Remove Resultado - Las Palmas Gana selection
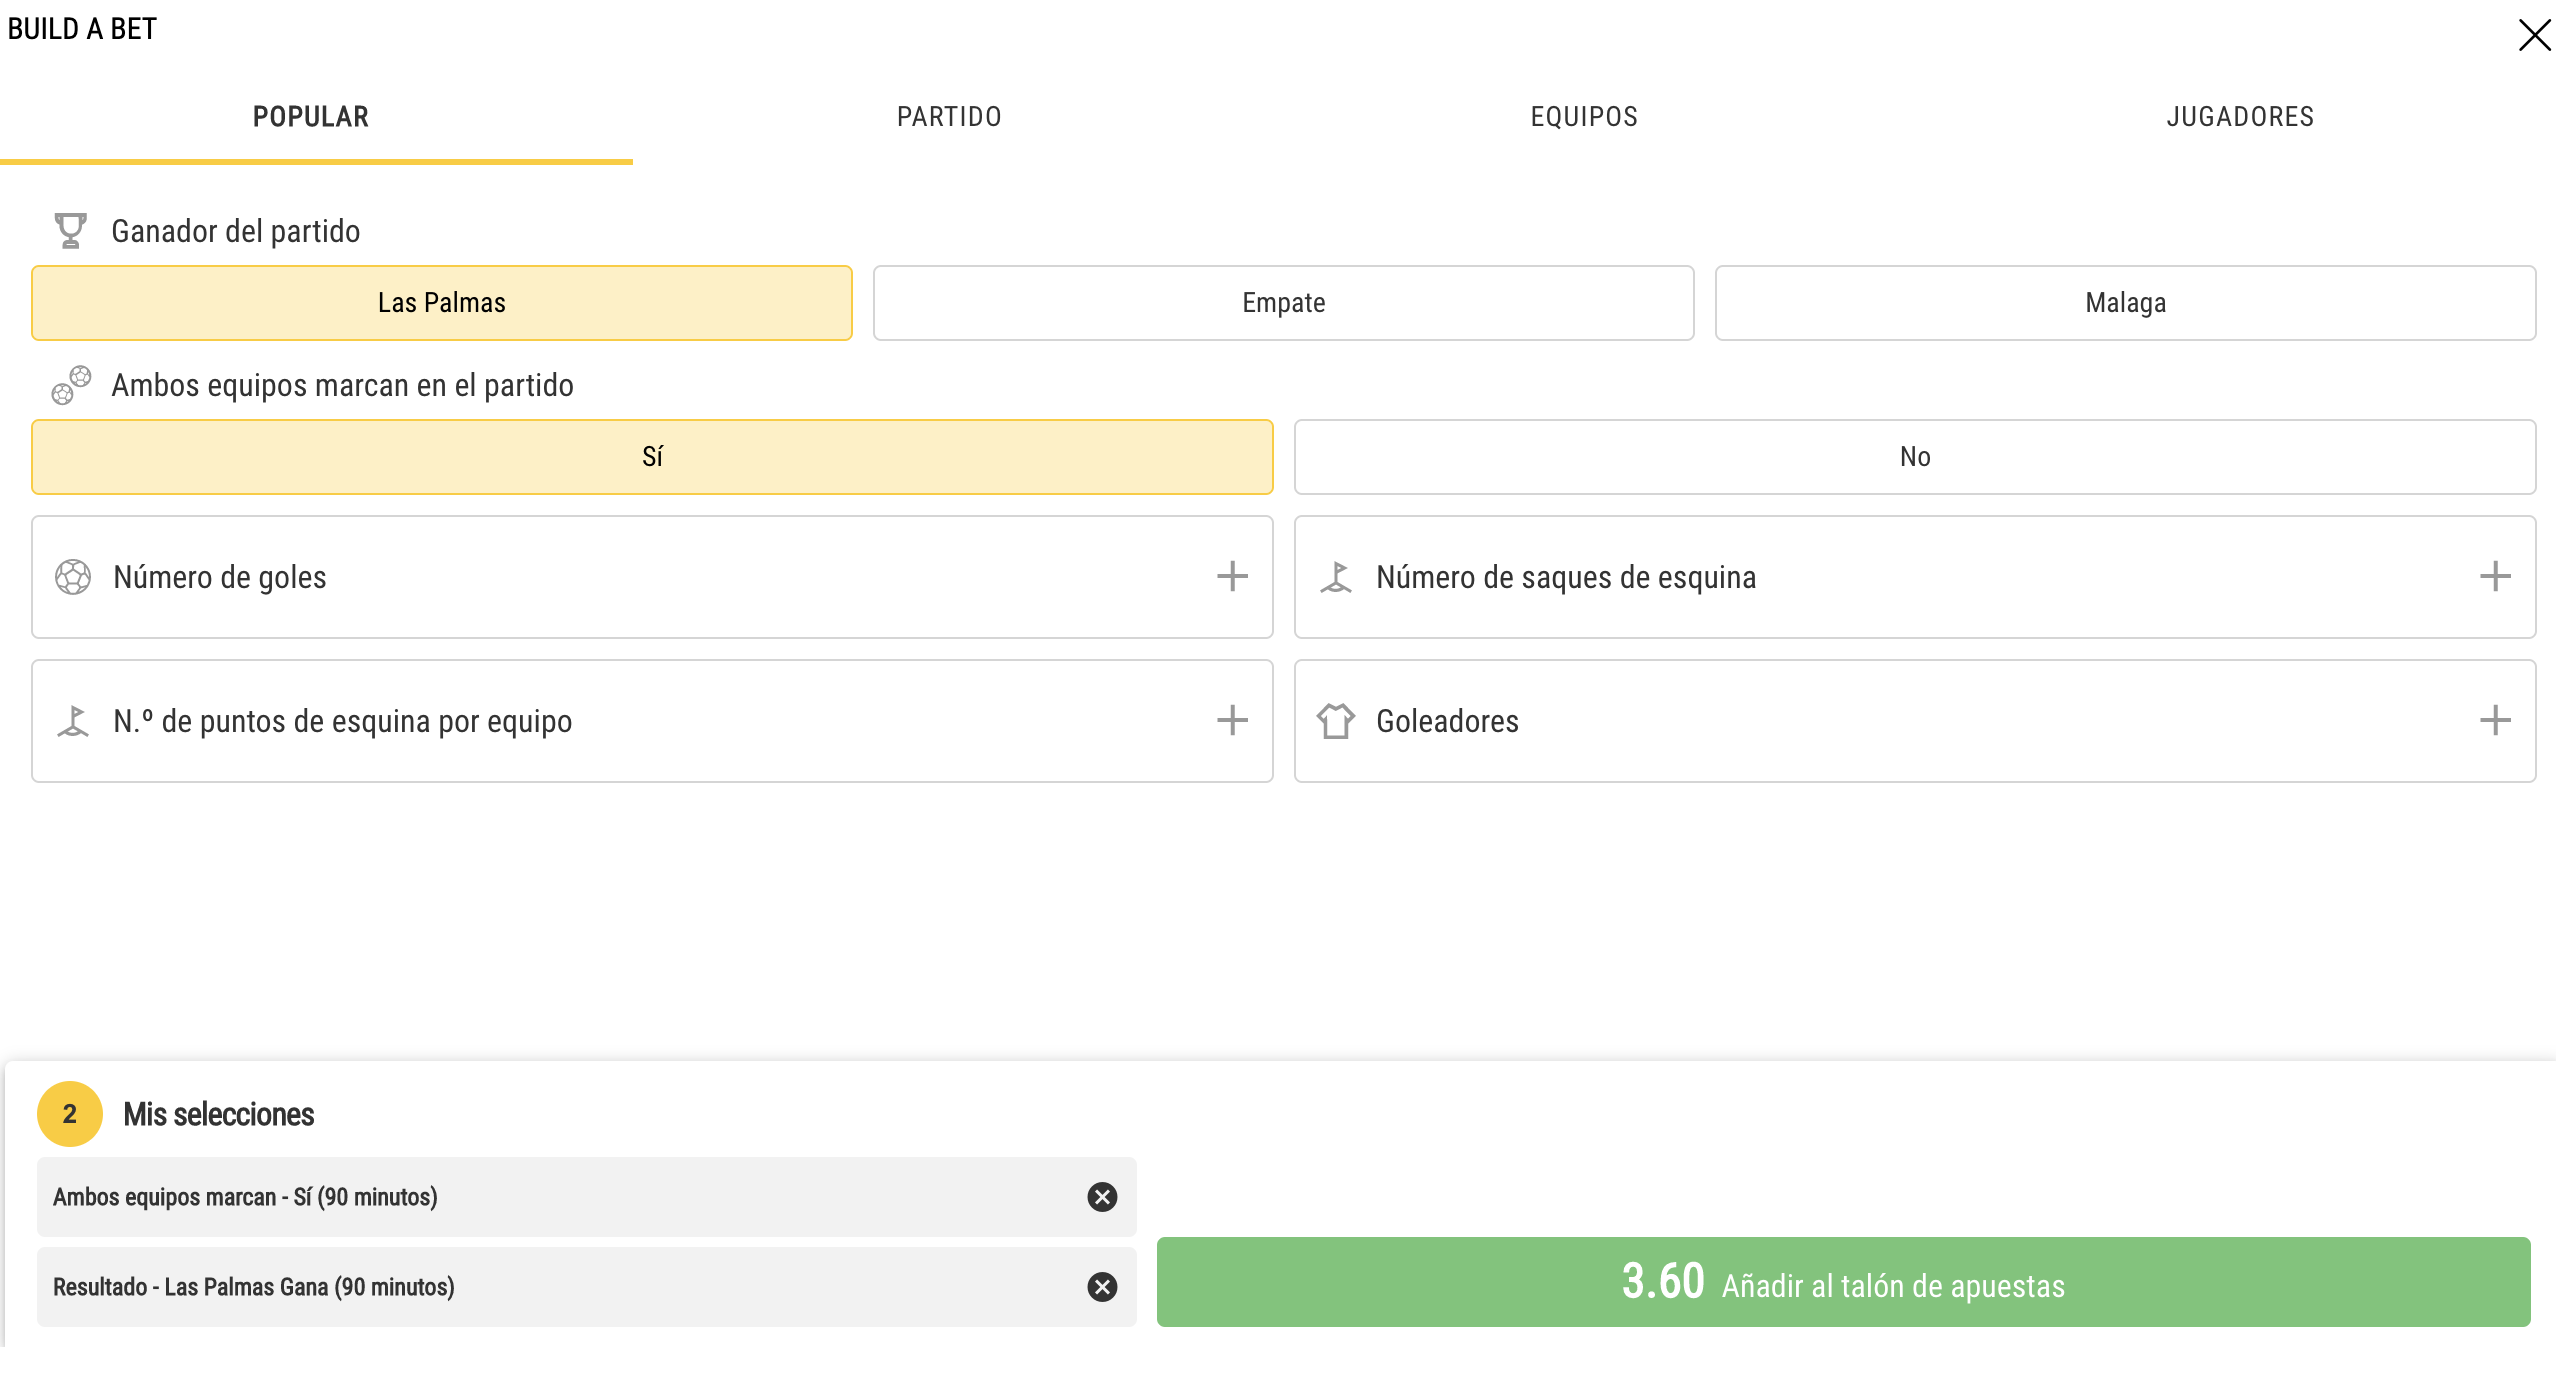 coord(1102,1287)
